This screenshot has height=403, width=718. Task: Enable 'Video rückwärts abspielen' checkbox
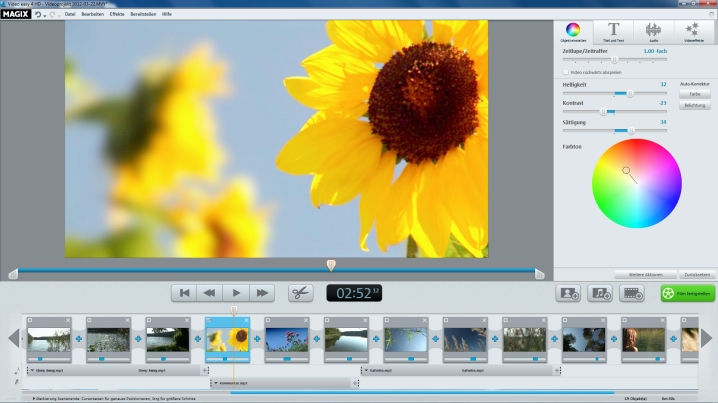tap(566, 72)
